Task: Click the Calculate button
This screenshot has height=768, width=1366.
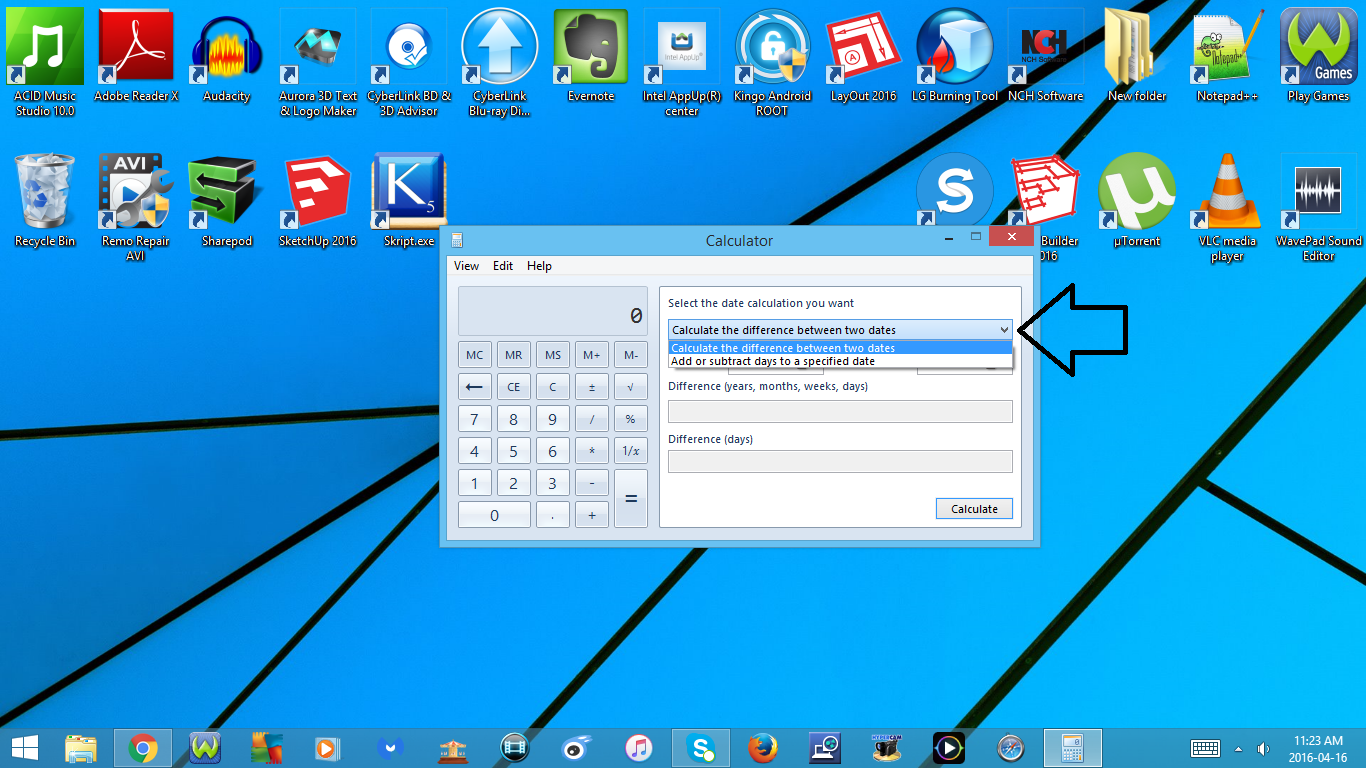Action: tap(973, 508)
